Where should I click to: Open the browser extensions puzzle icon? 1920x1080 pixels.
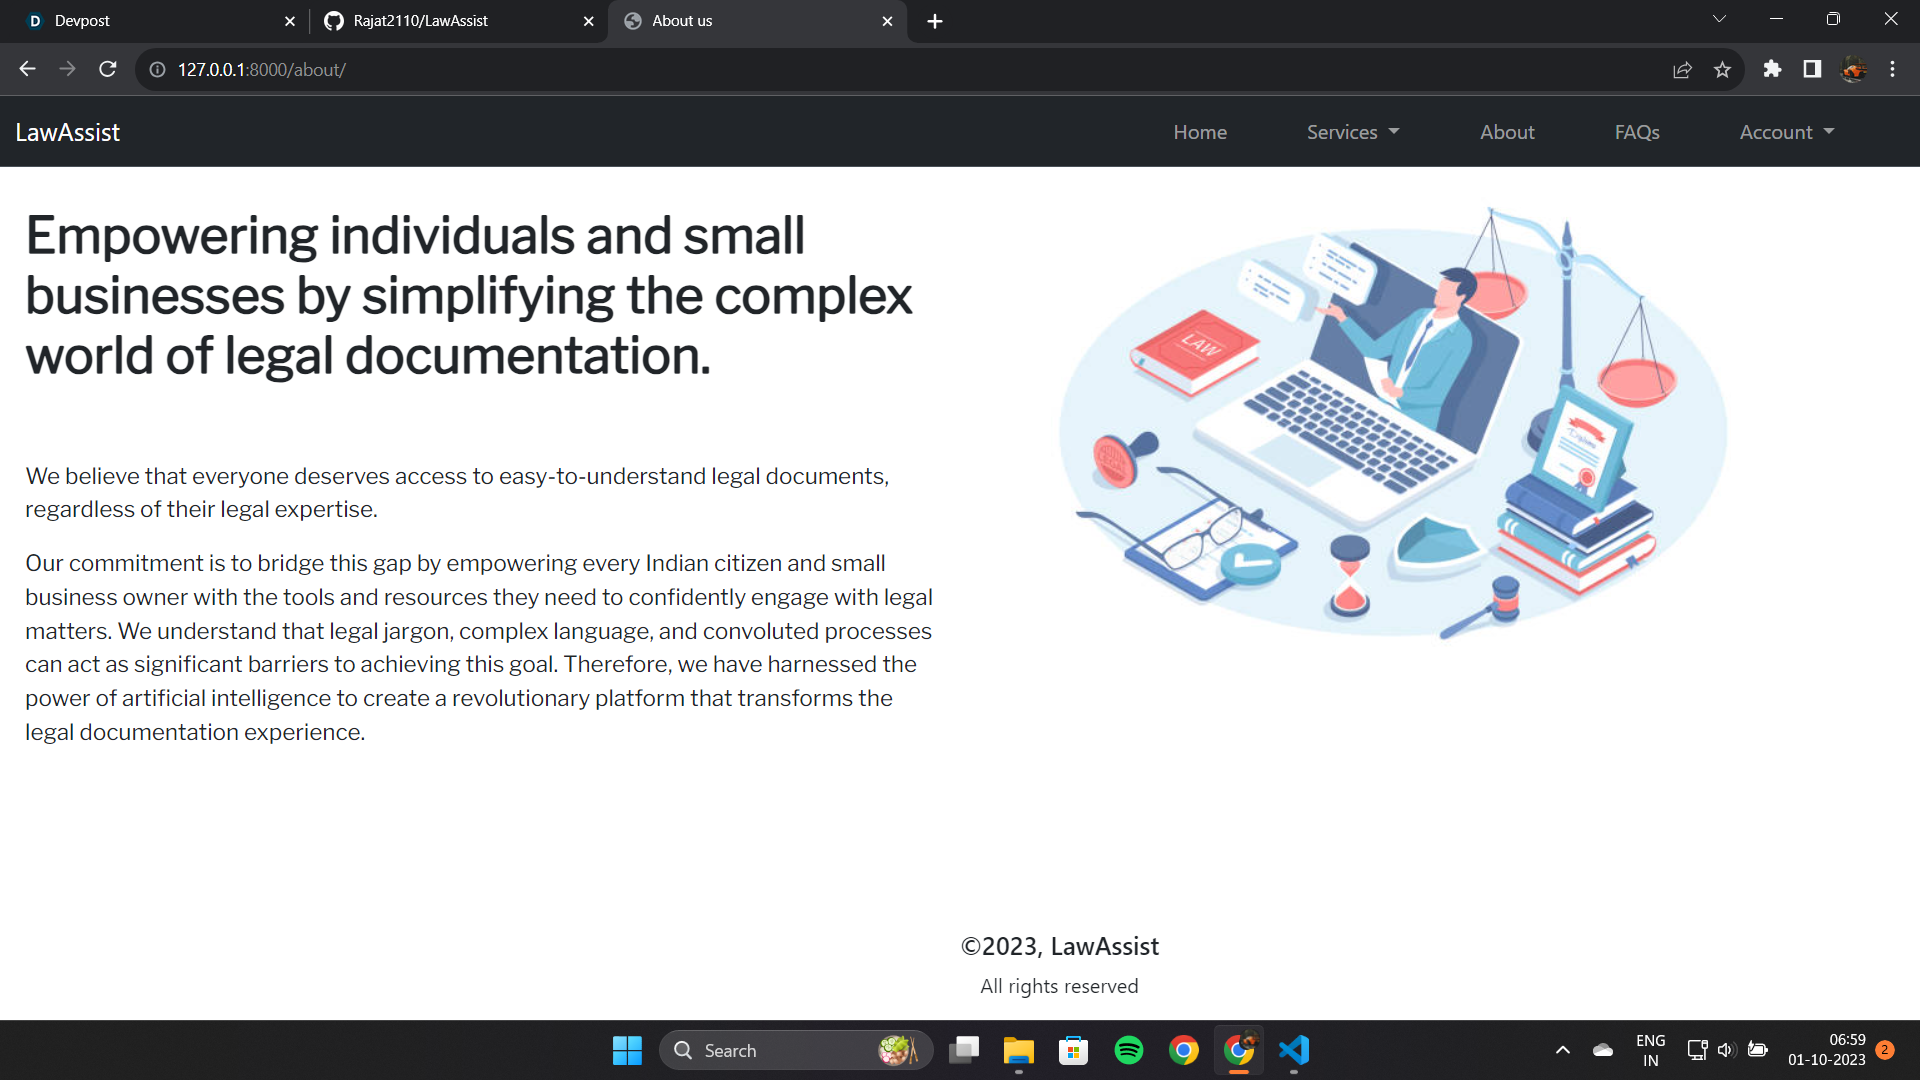(x=1772, y=69)
